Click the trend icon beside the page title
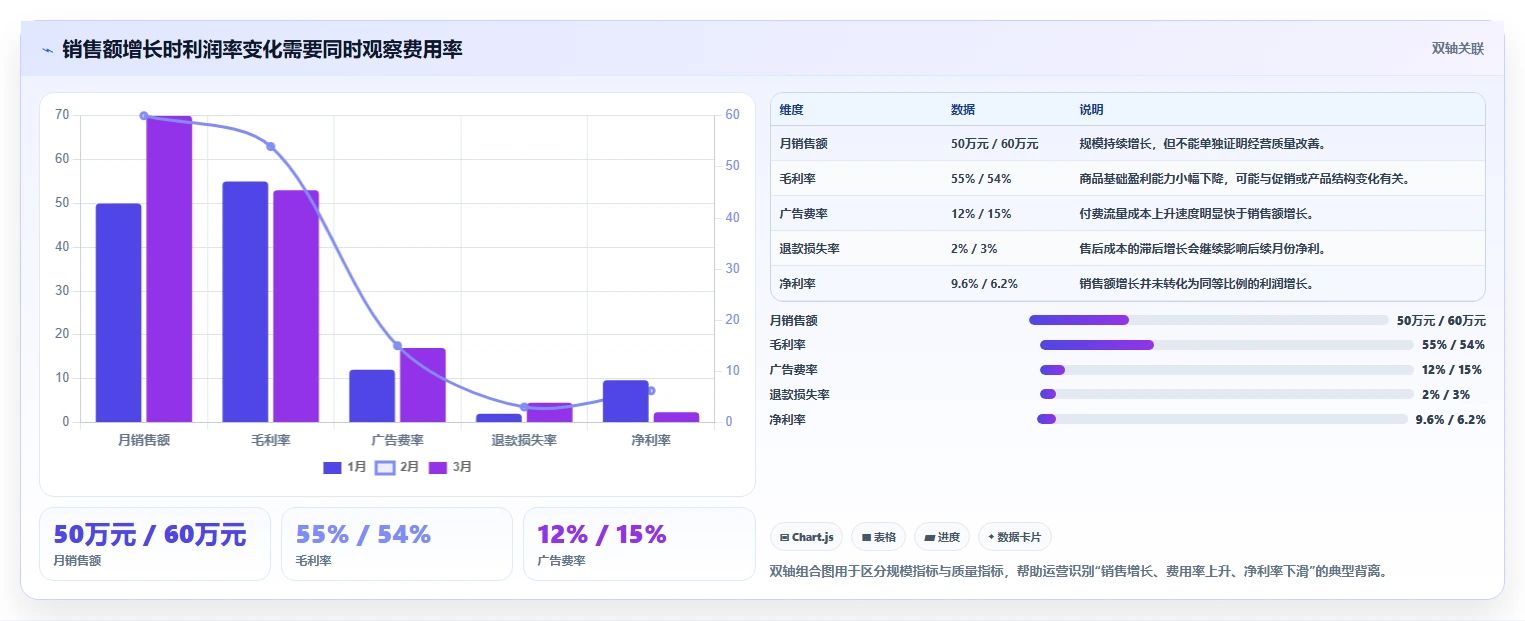 [47, 50]
